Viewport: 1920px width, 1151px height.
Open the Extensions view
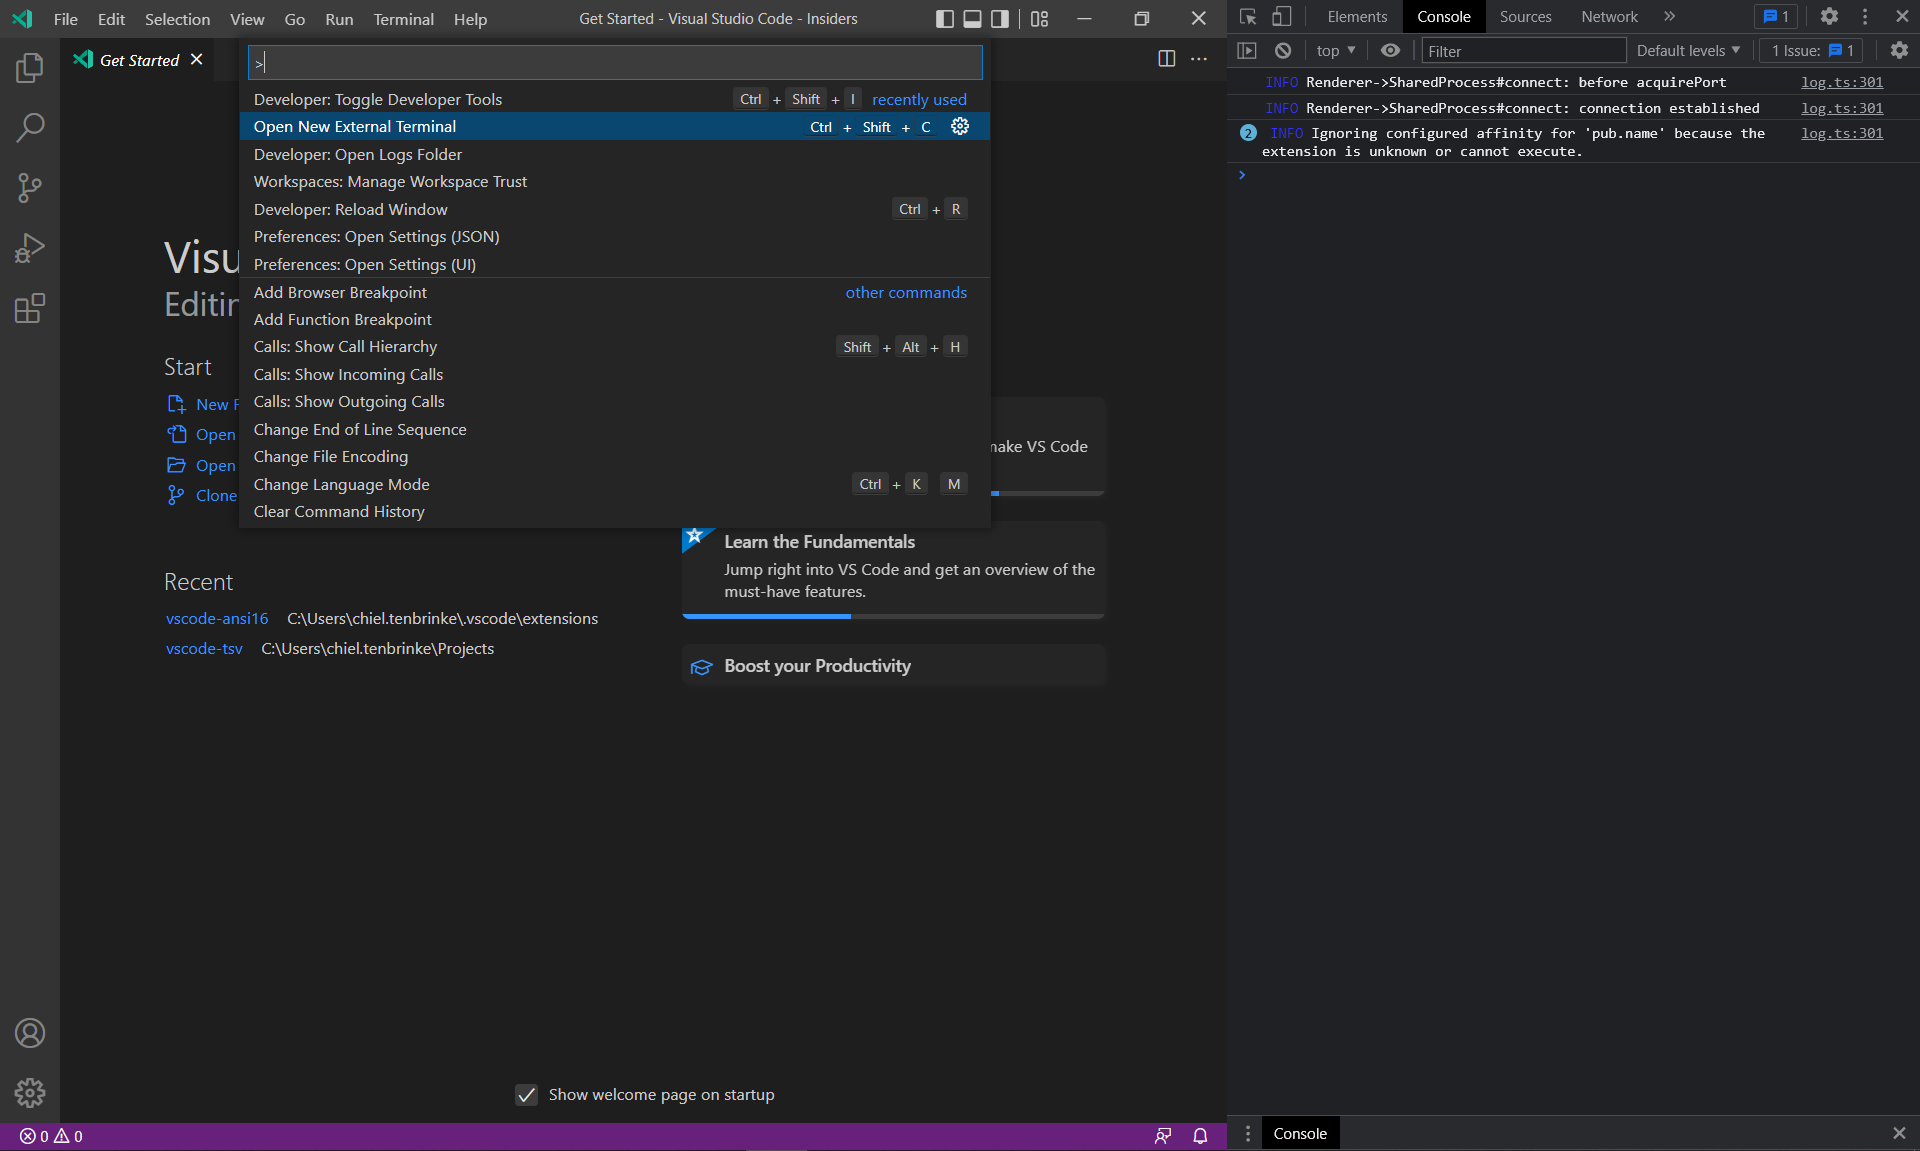[x=30, y=308]
